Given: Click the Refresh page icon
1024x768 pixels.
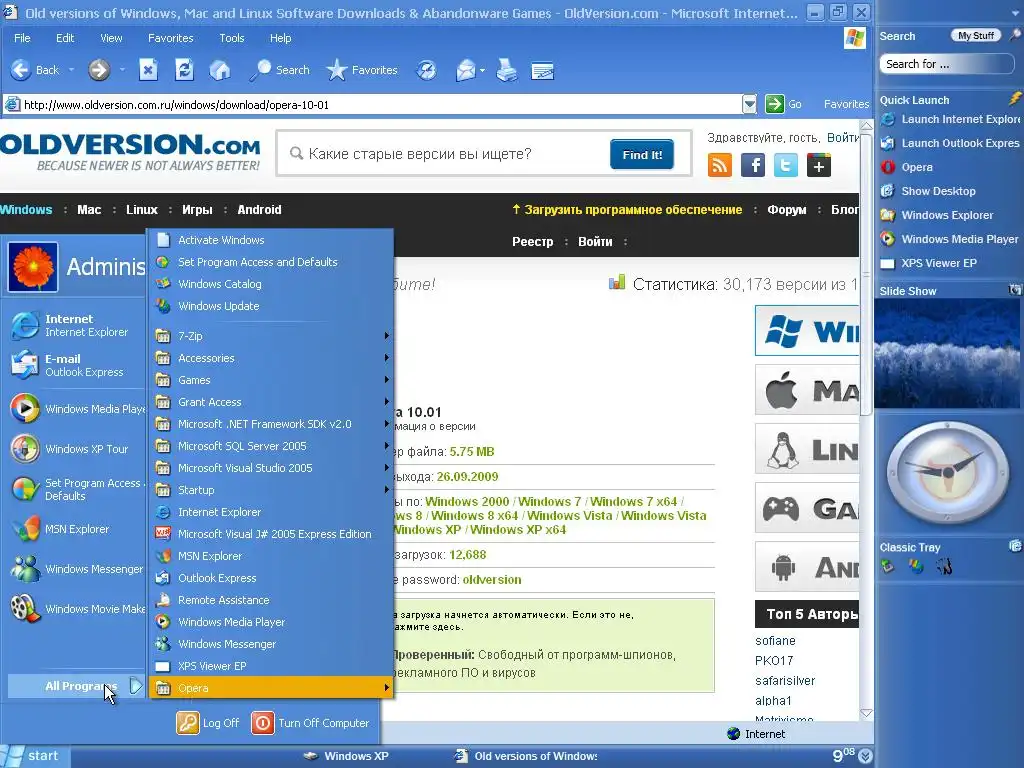Looking at the screenshot, I should pyautogui.click(x=184, y=70).
